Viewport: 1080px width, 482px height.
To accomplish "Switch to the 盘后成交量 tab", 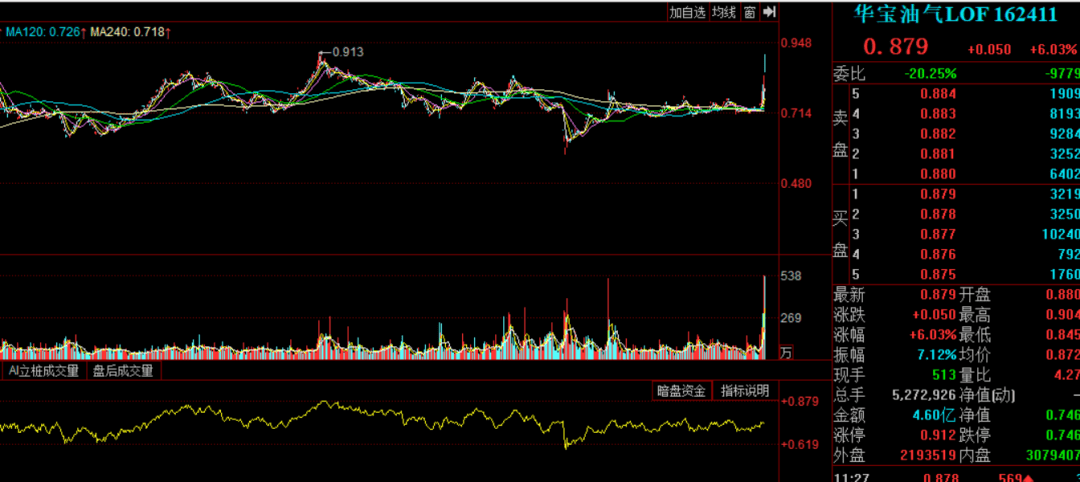I will (x=123, y=371).
